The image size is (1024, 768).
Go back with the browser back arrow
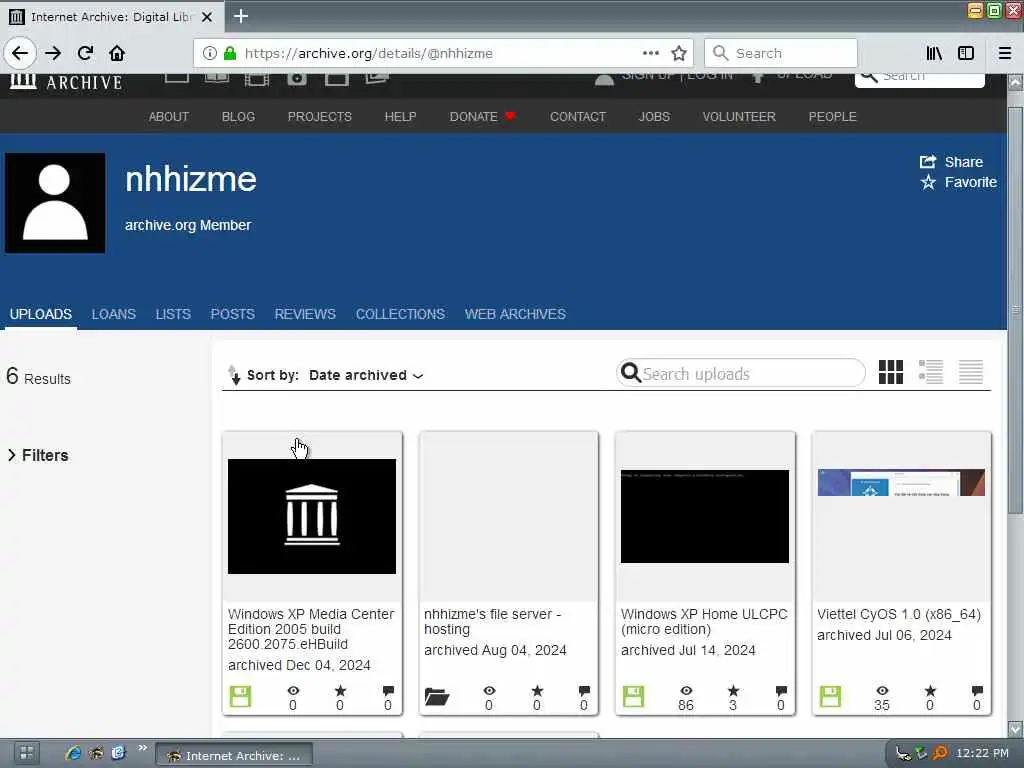[x=20, y=53]
